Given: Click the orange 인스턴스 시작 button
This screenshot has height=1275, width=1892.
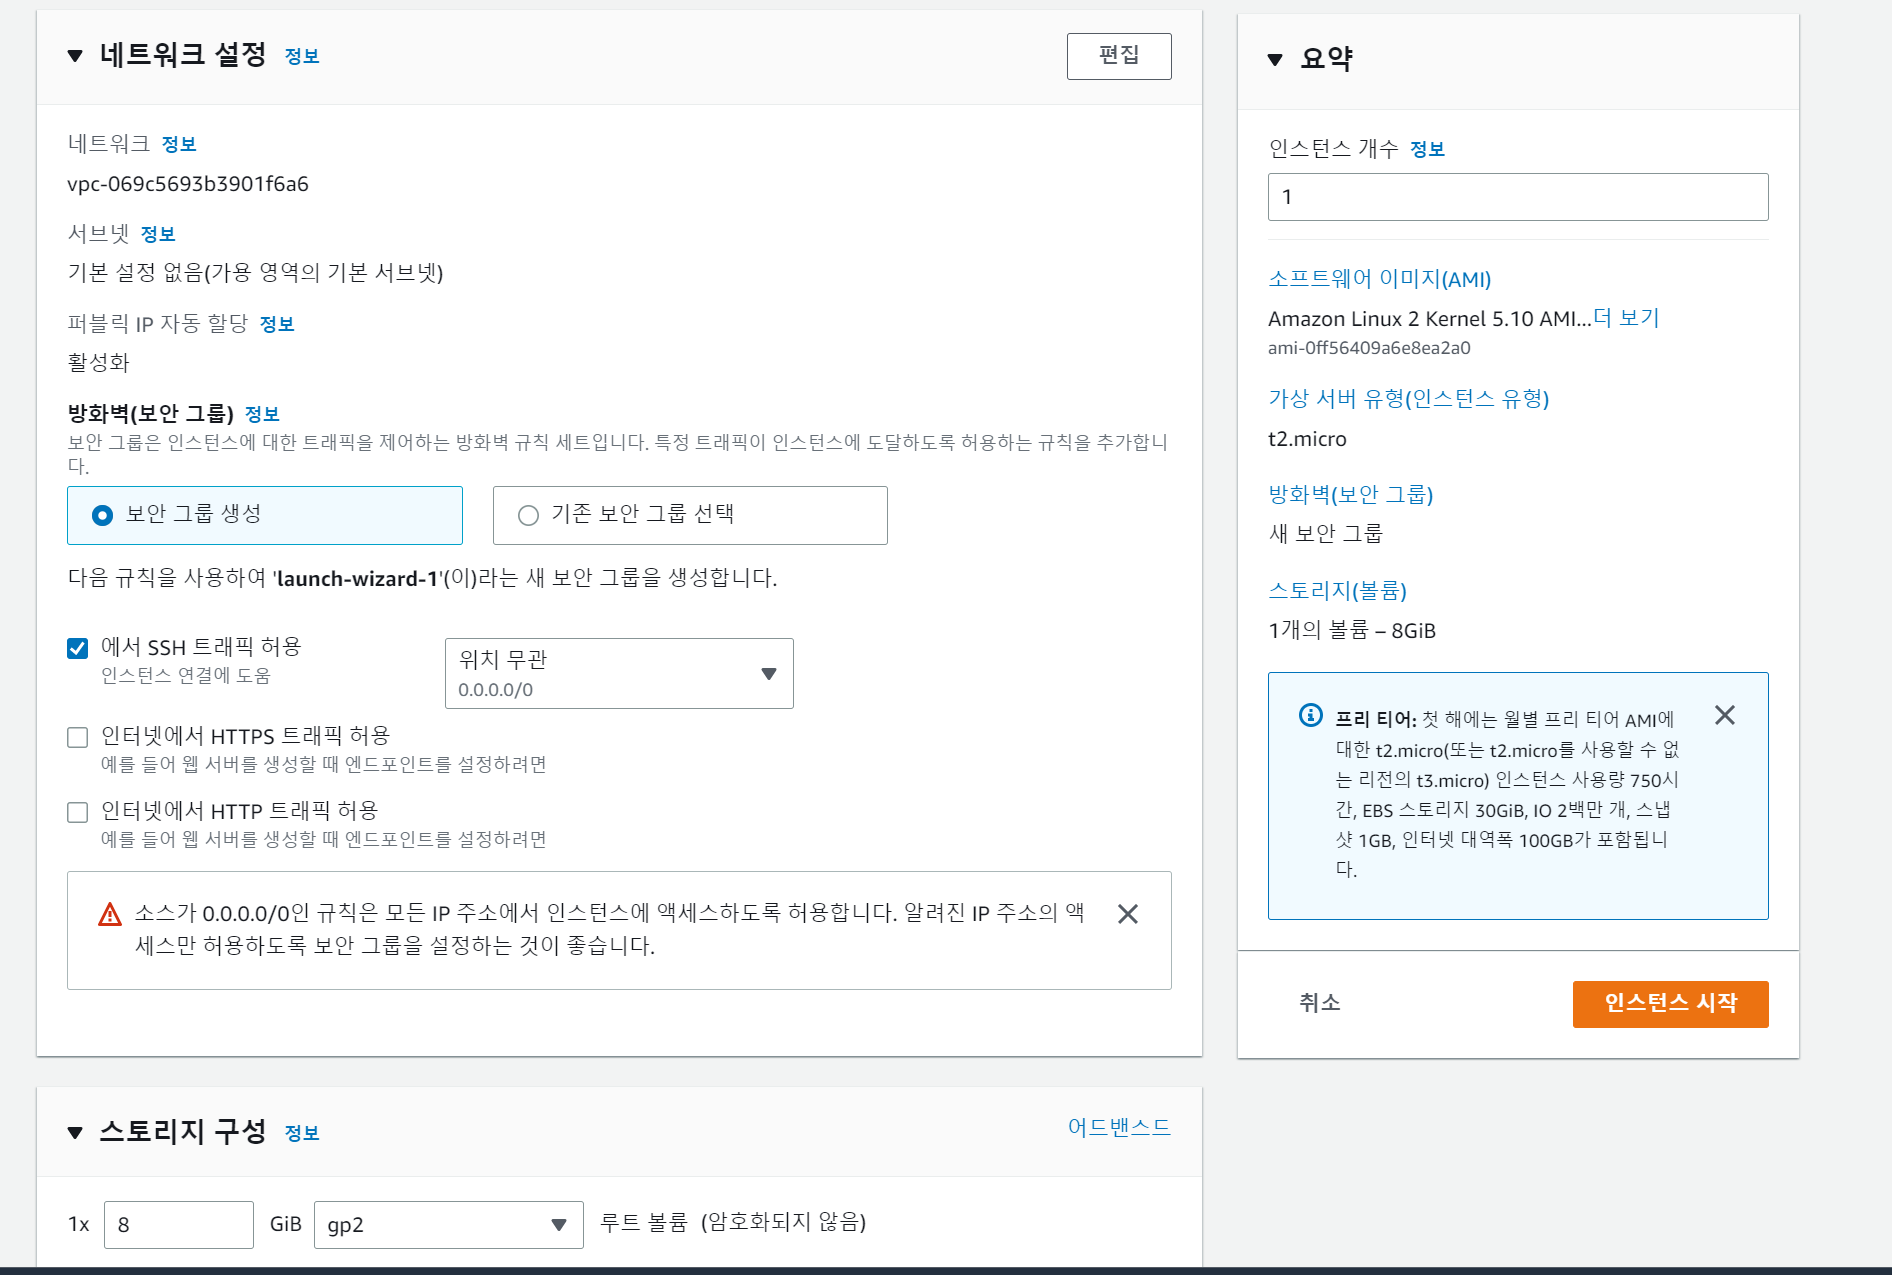Looking at the screenshot, I should point(1671,1004).
